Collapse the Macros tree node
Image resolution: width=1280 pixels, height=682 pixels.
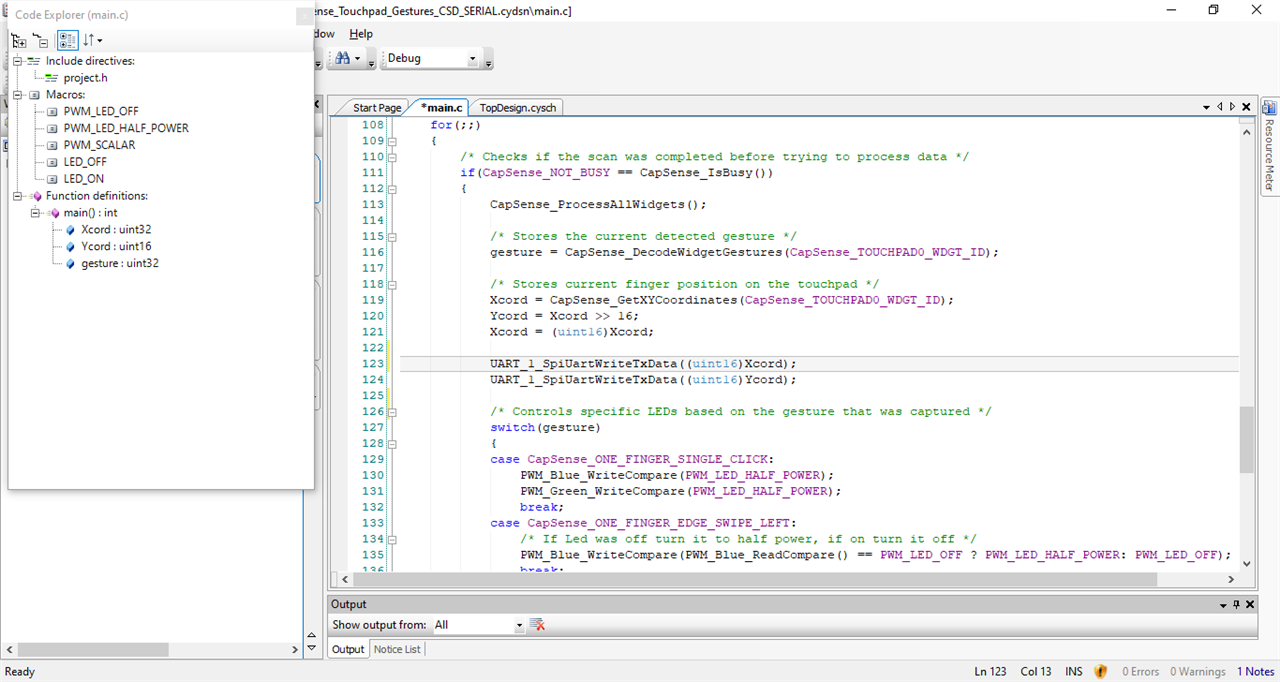[17, 95]
